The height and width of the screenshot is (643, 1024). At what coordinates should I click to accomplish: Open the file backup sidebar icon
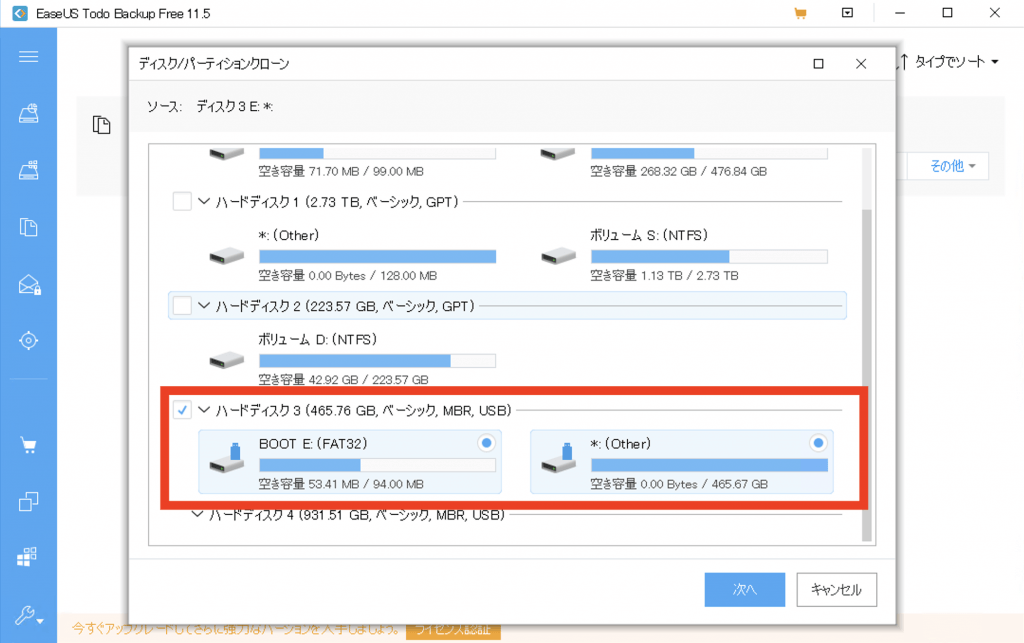(28, 227)
